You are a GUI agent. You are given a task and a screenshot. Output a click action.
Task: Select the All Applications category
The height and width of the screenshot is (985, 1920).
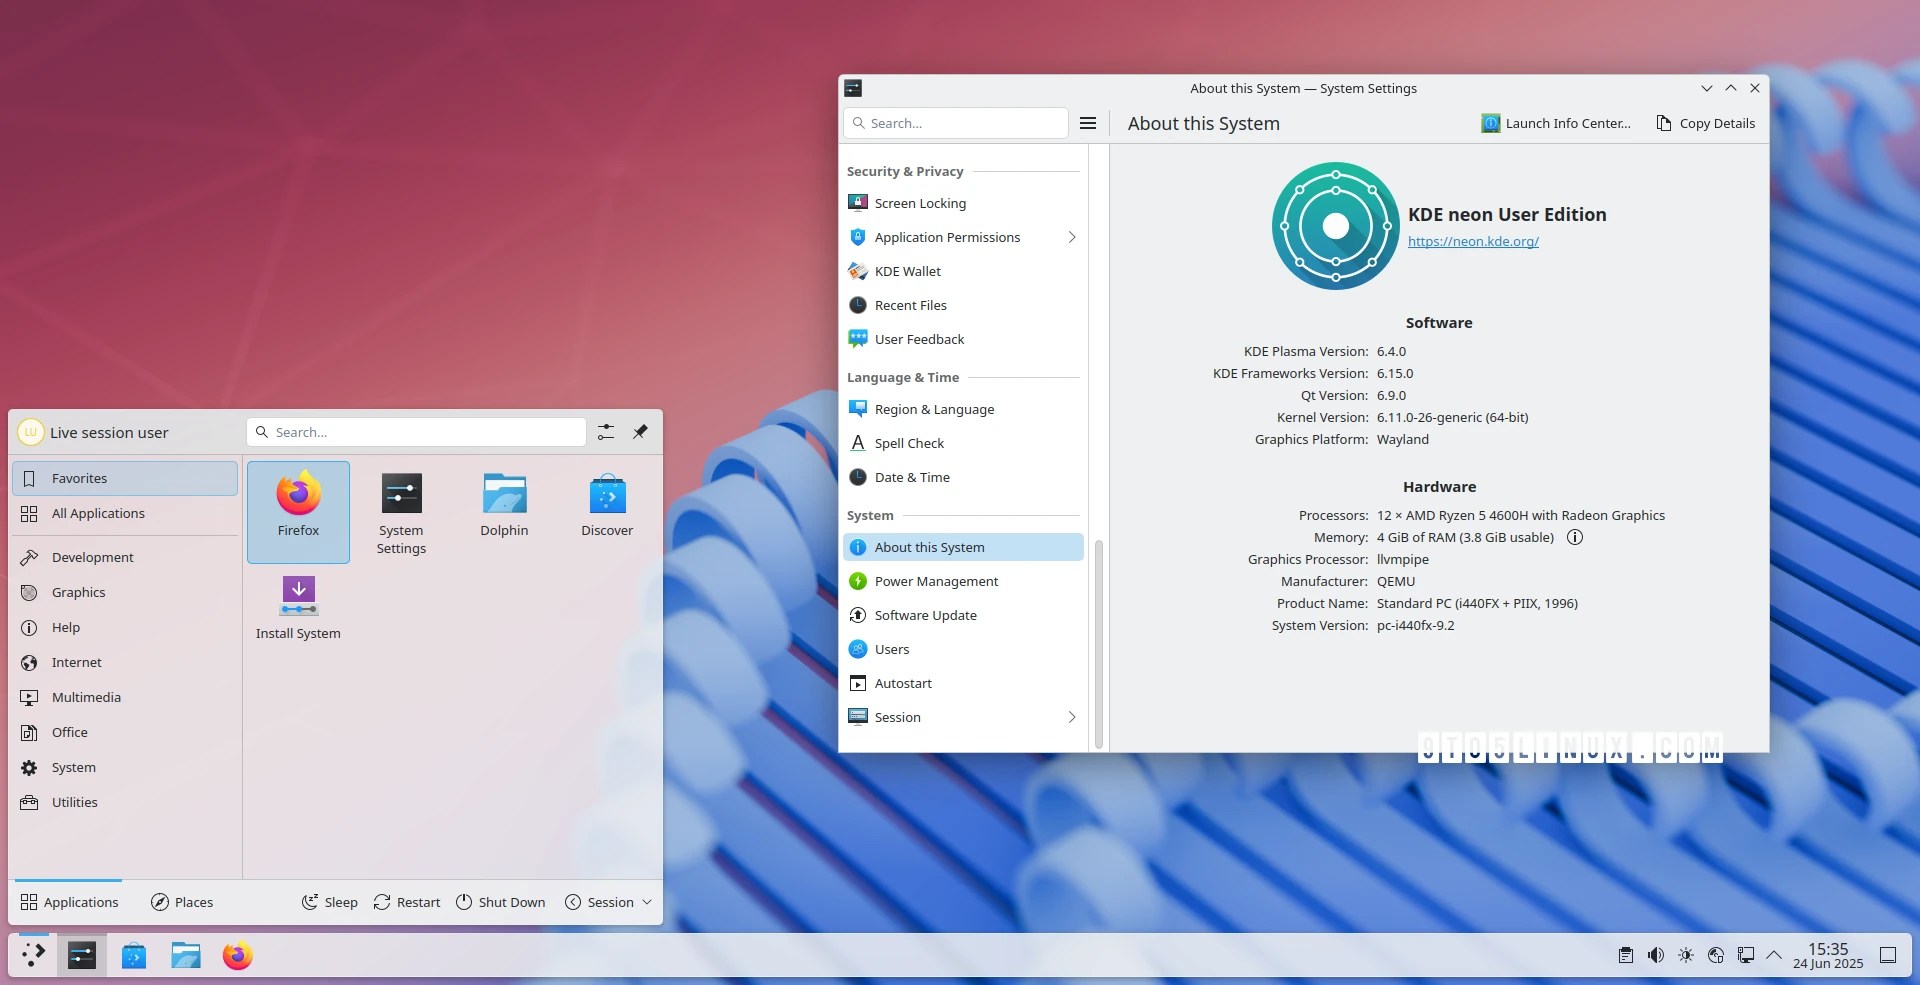pyautogui.click(x=125, y=513)
